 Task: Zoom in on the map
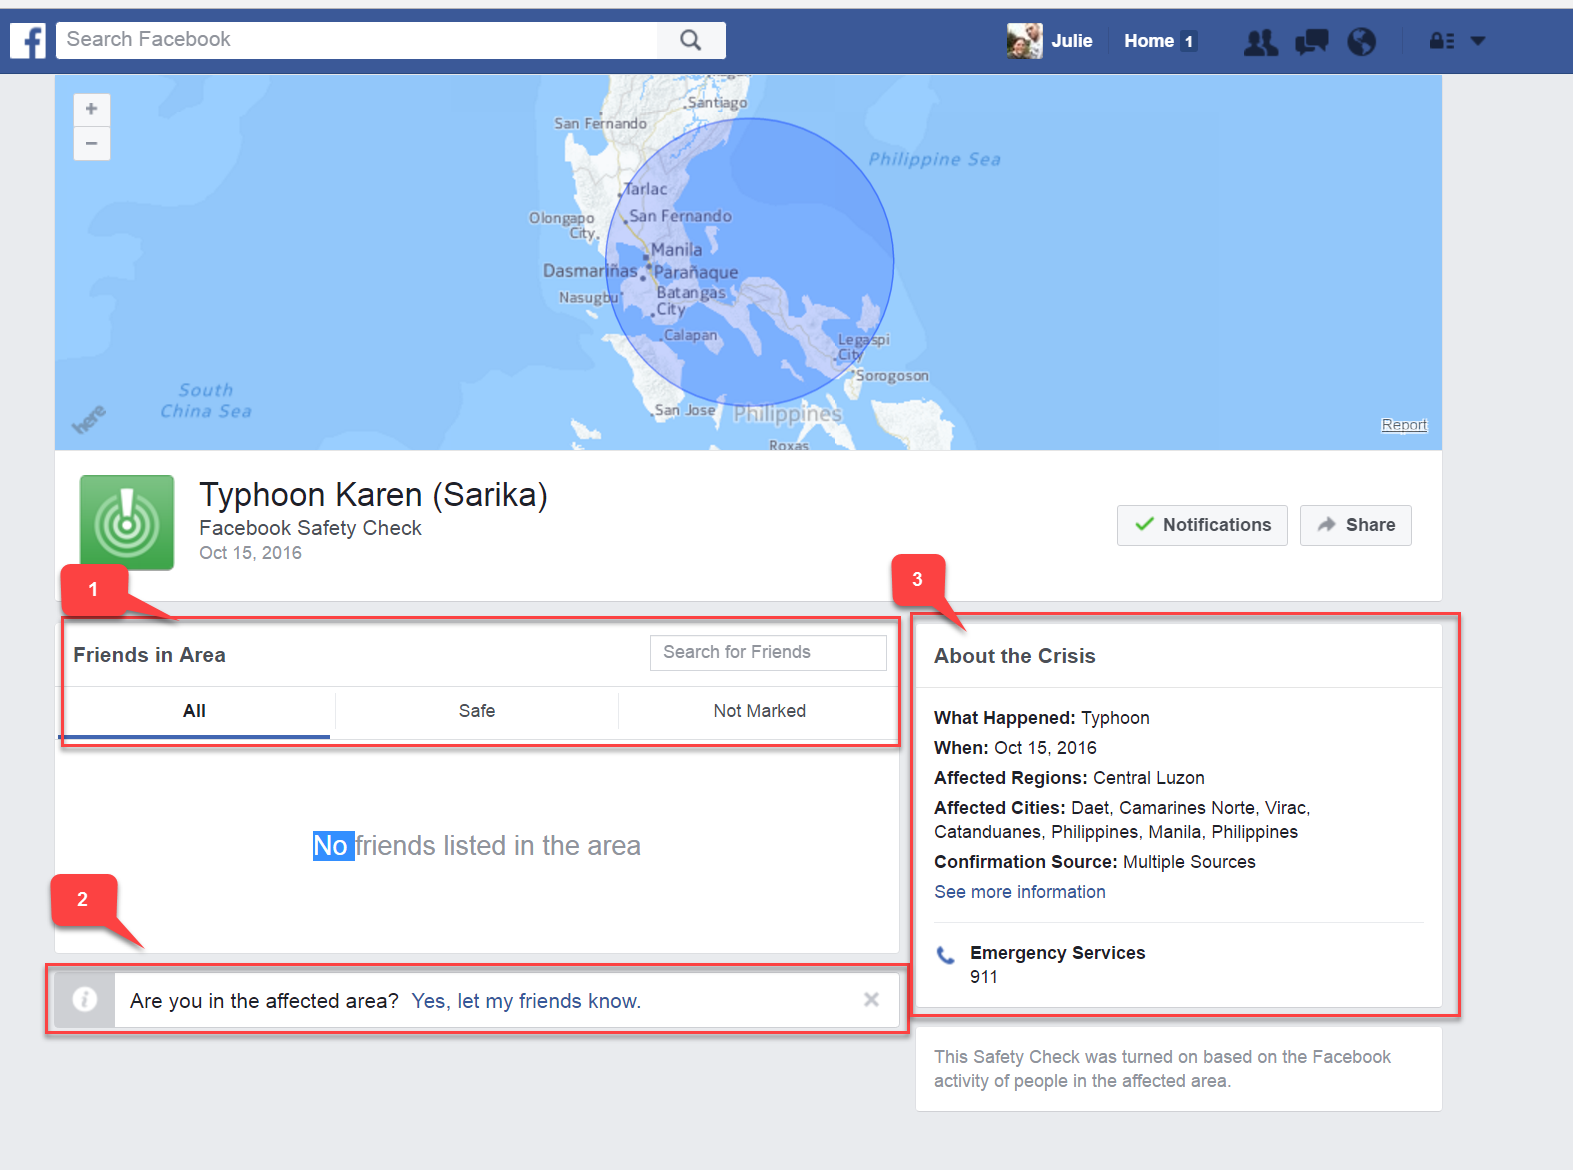92,109
